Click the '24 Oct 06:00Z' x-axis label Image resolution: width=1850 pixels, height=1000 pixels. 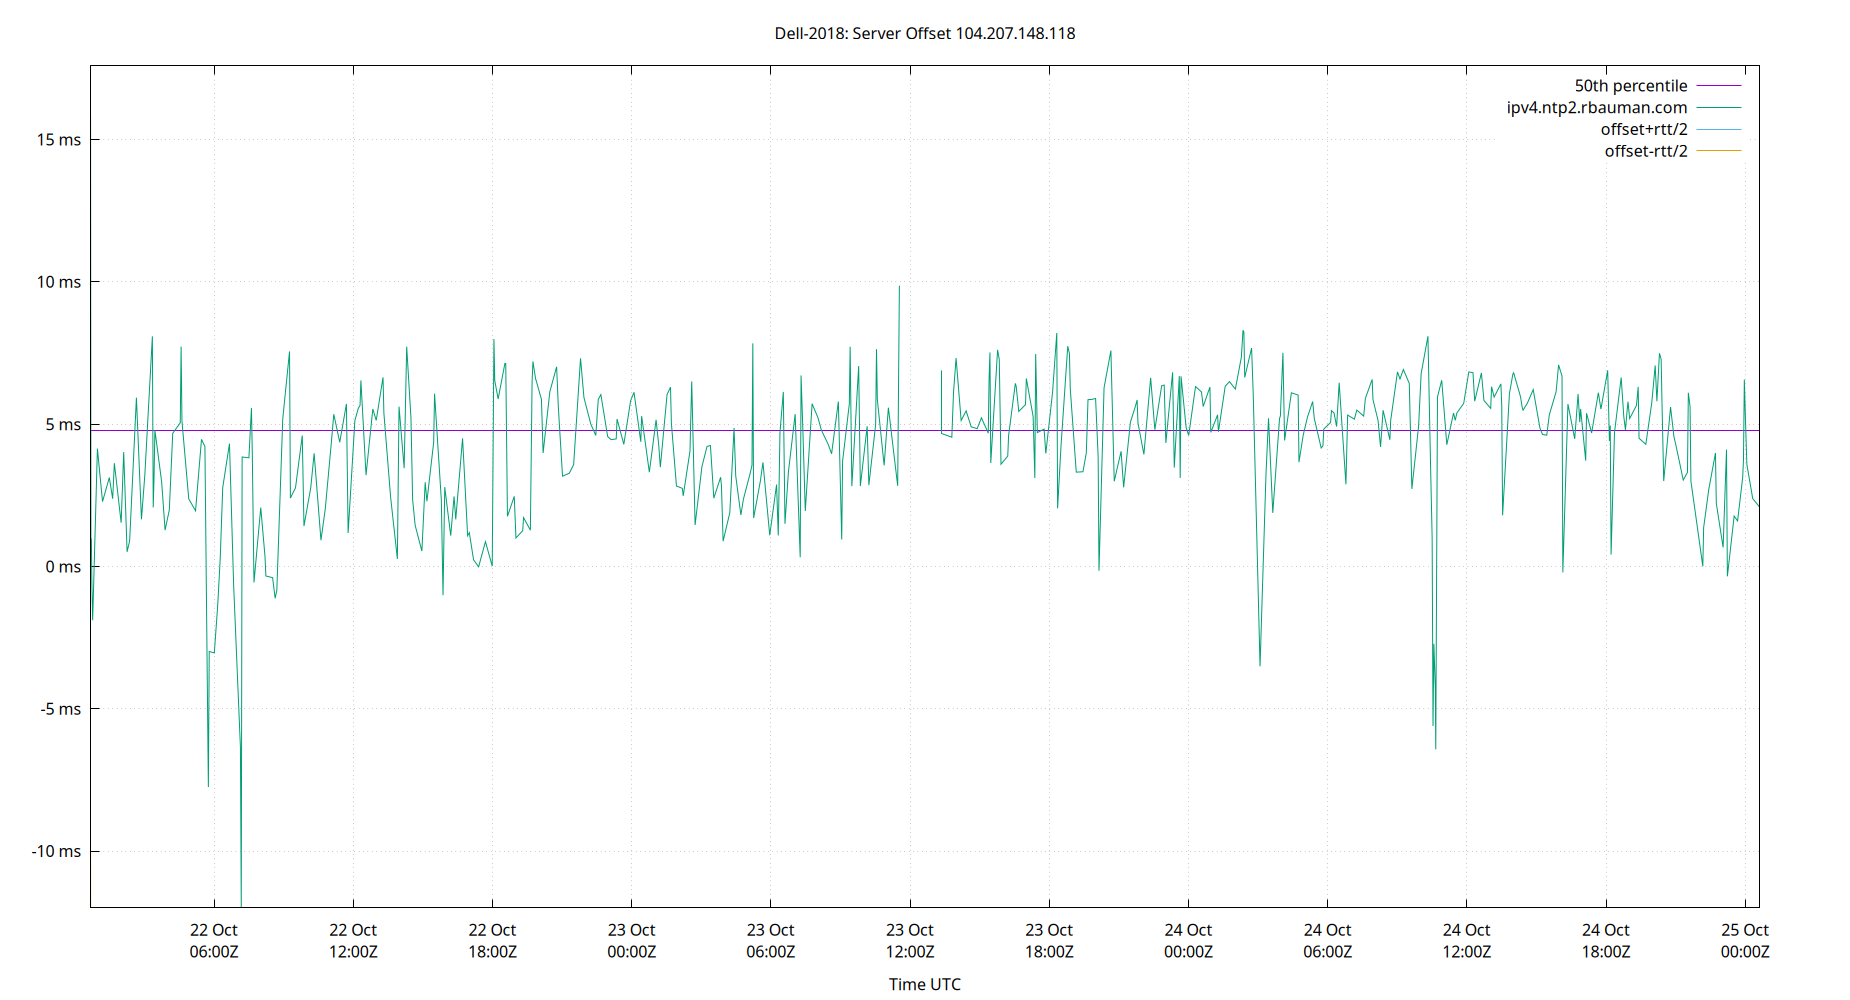coord(1327,941)
